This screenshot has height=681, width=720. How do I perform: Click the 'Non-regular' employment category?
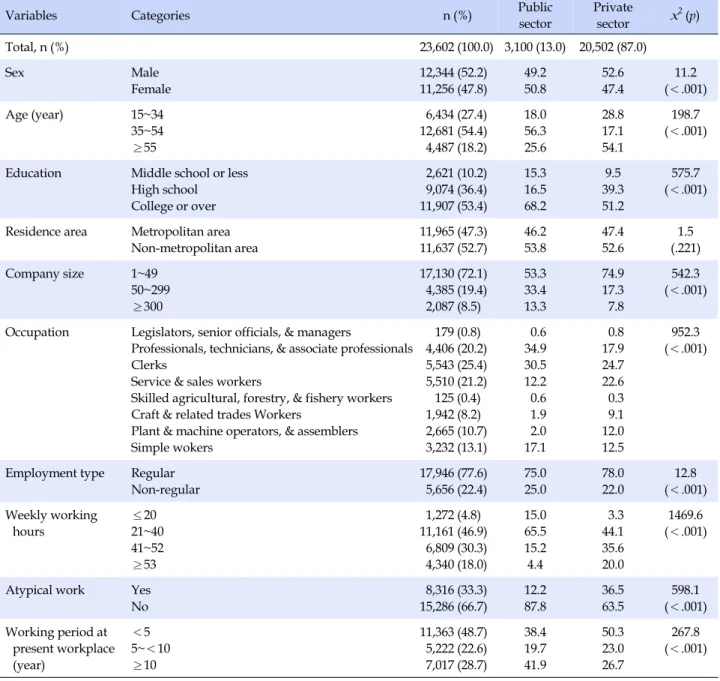[x=165, y=490]
